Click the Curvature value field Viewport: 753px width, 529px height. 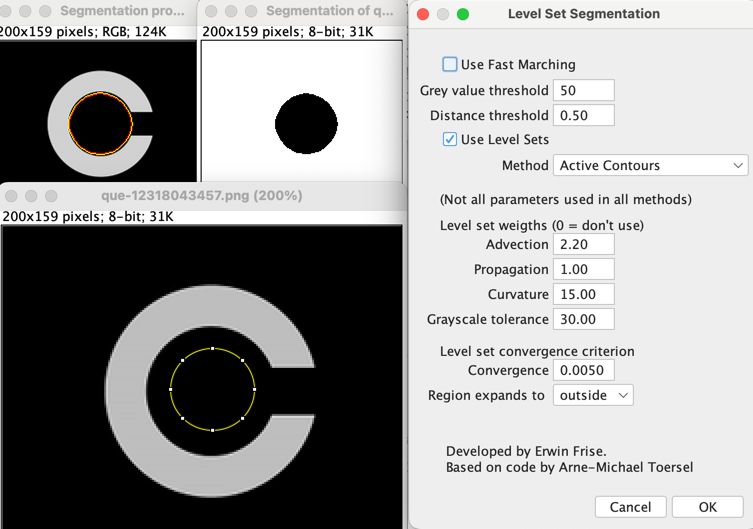click(x=583, y=295)
